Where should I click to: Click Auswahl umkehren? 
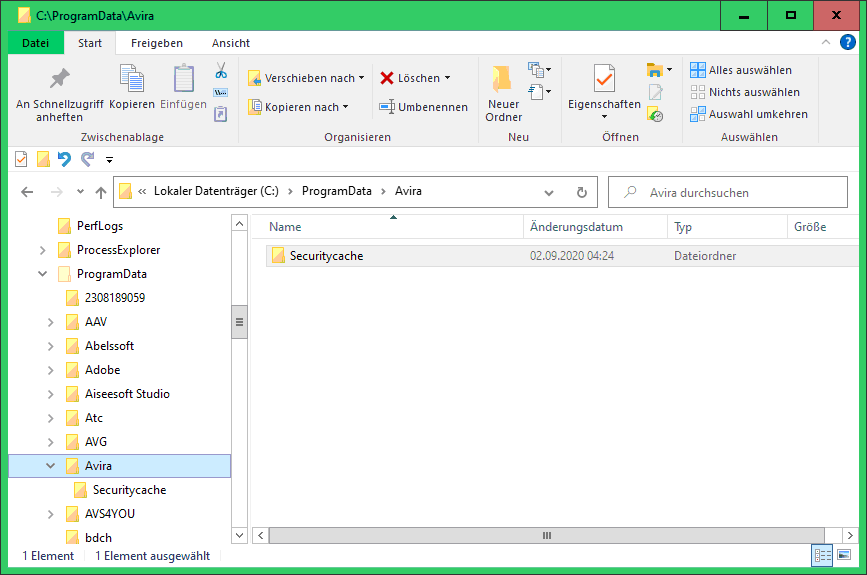(749, 114)
